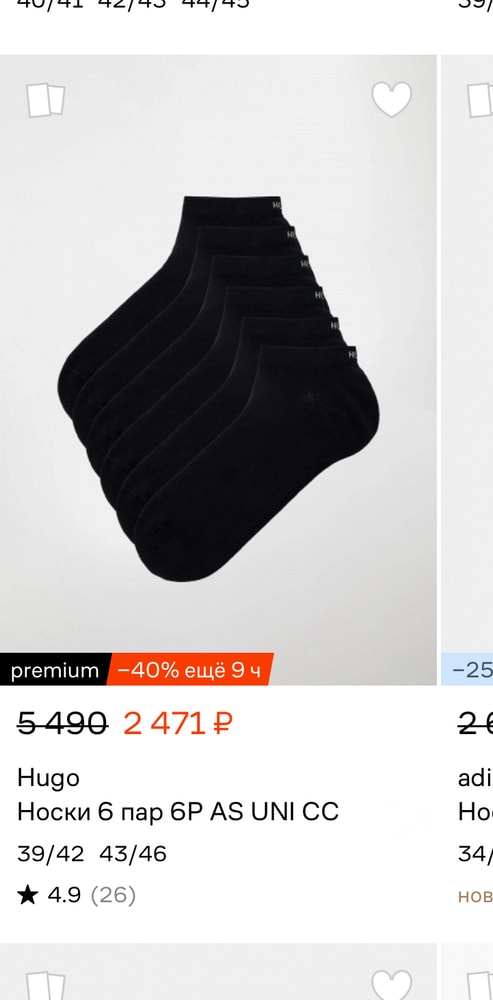
Task: Tap compare icon on bottom-left product card
Action: (x=45, y=985)
